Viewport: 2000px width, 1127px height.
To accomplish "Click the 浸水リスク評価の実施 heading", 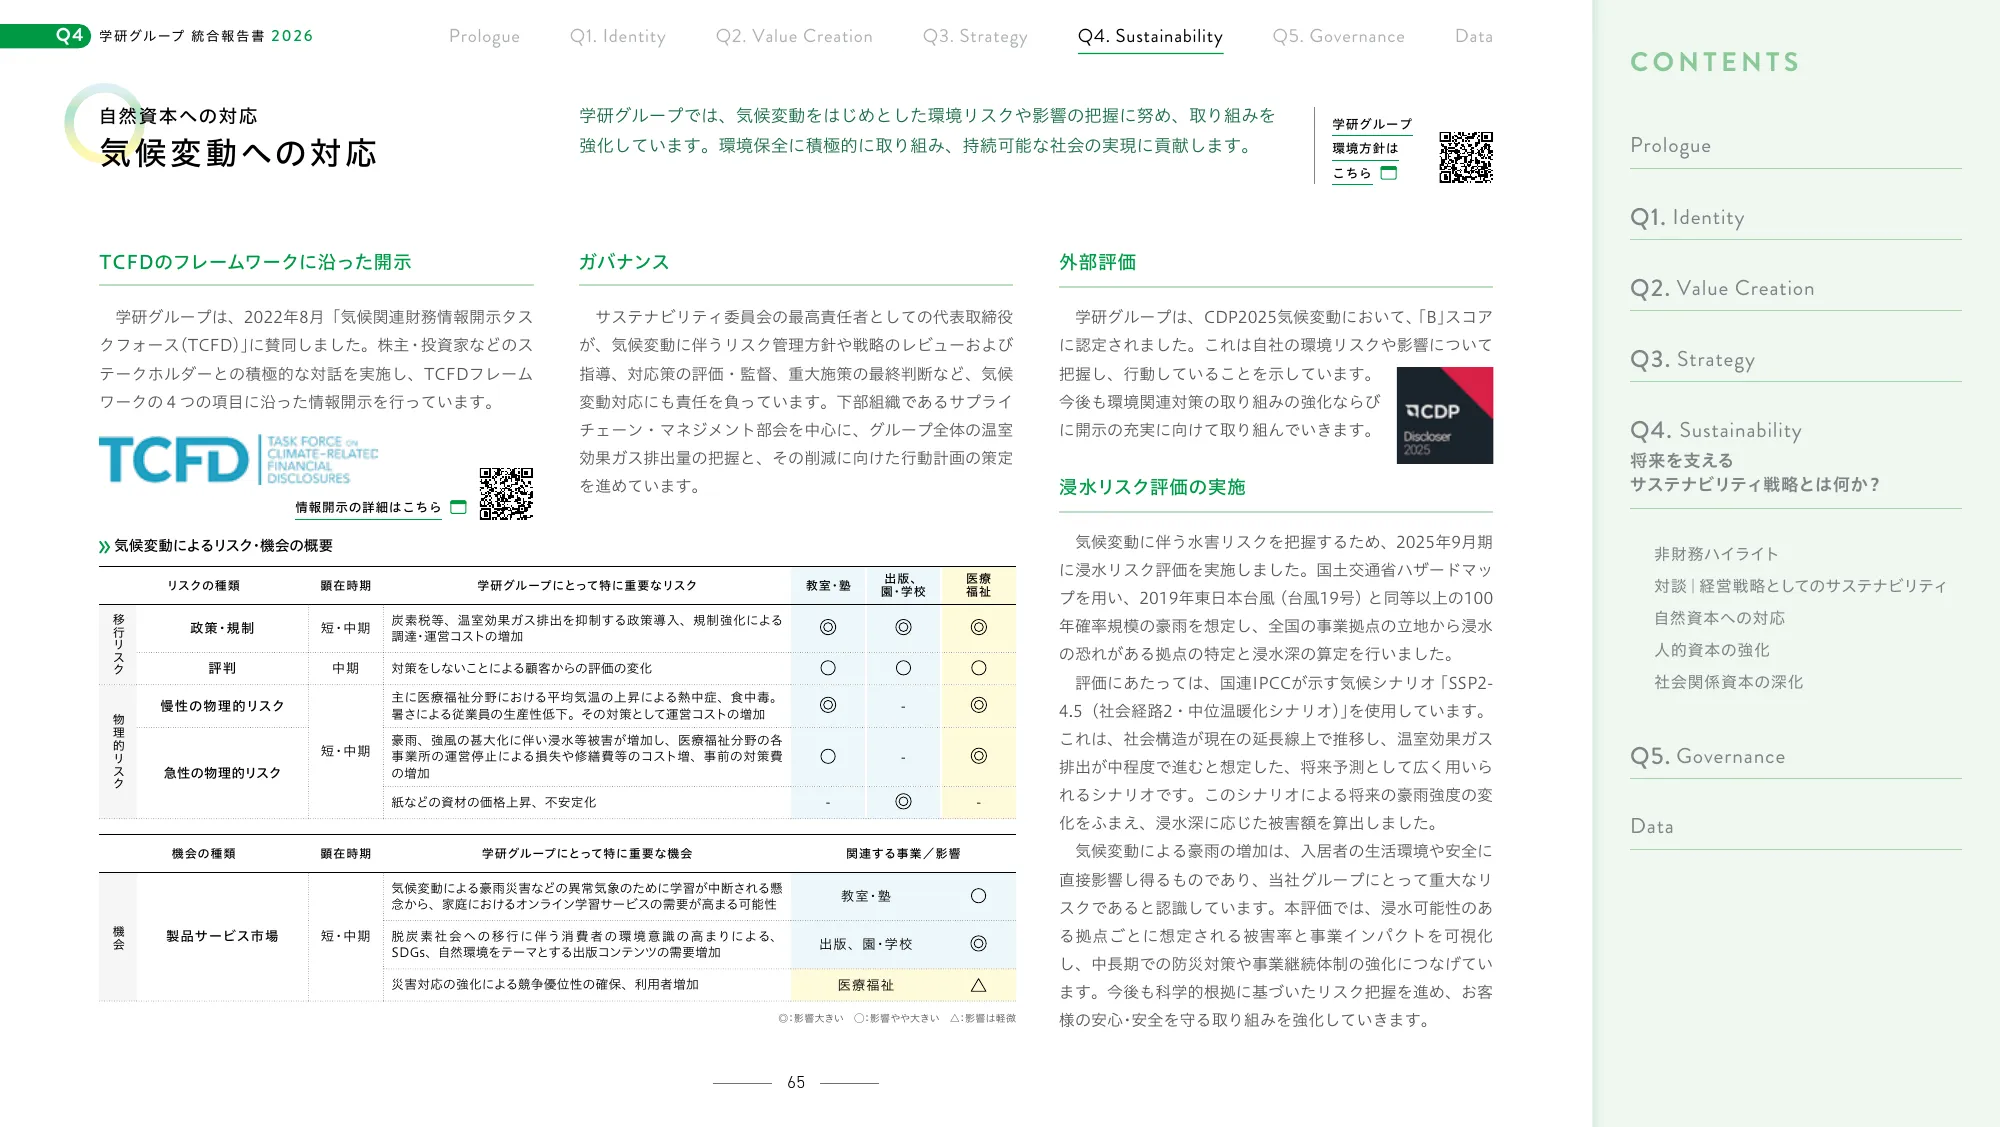I will pos(1152,487).
